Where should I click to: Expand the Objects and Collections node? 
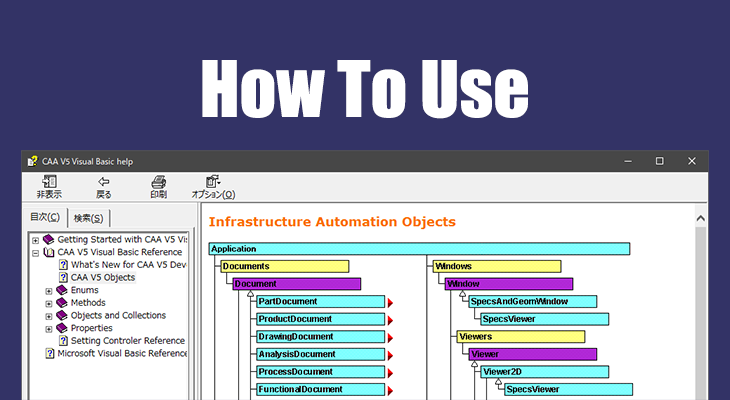click(x=49, y=316)
